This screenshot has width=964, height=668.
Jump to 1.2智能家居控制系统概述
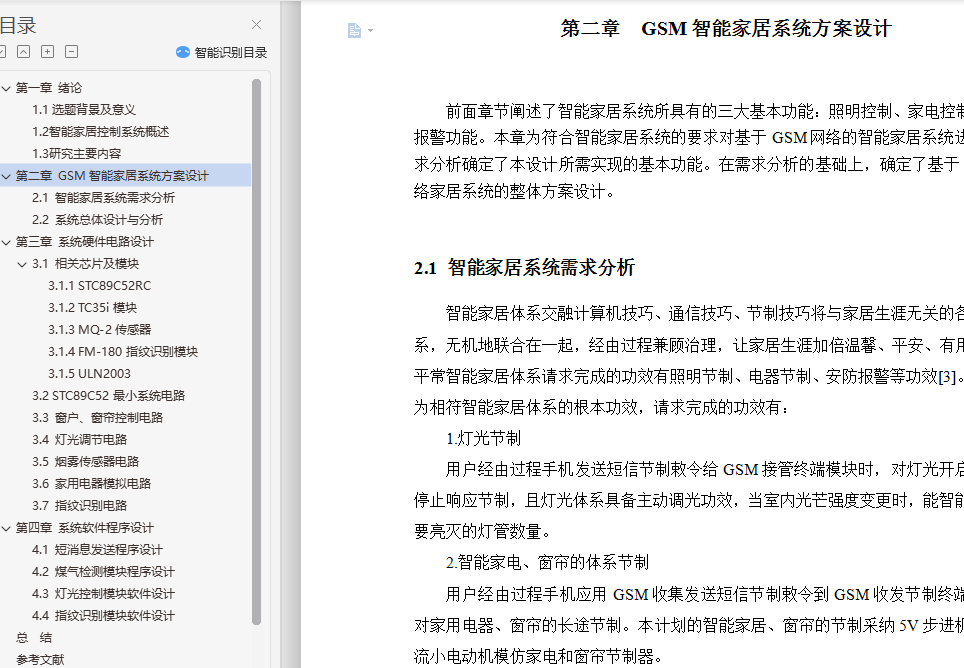(x=100, y=132)
